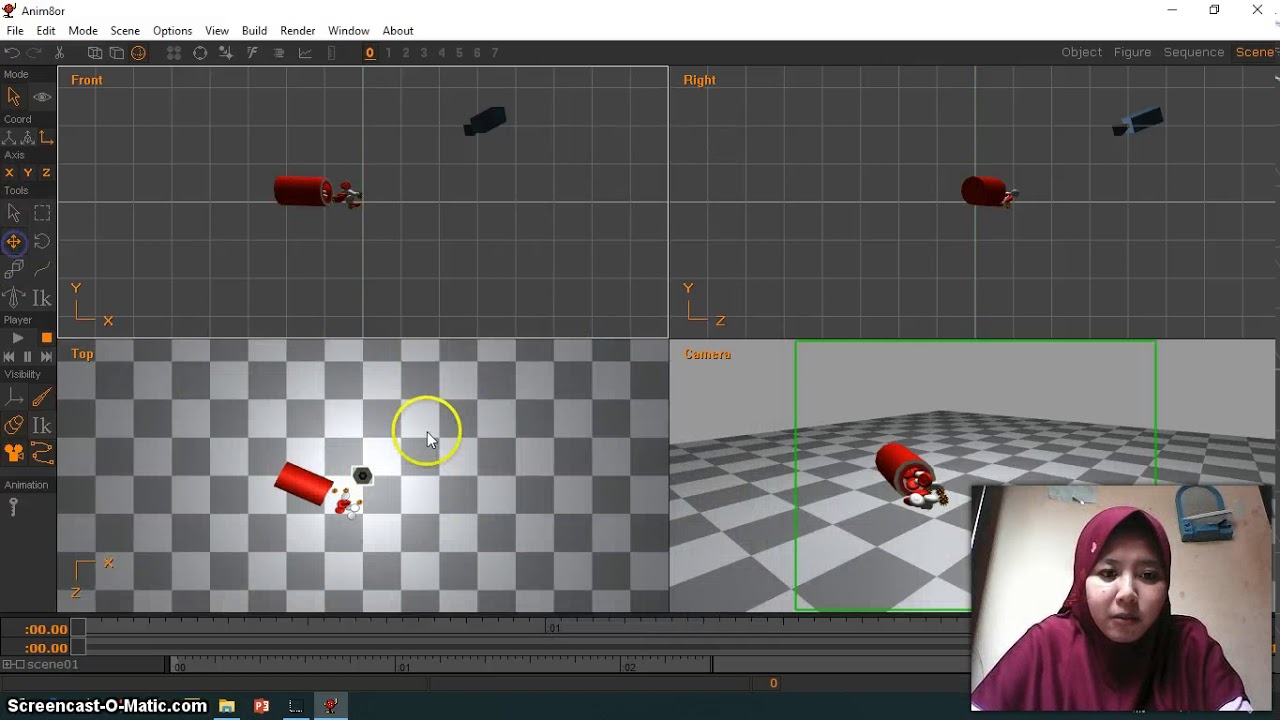
Task: Toggle the Z axis lock
Action: tap(46, 173)
